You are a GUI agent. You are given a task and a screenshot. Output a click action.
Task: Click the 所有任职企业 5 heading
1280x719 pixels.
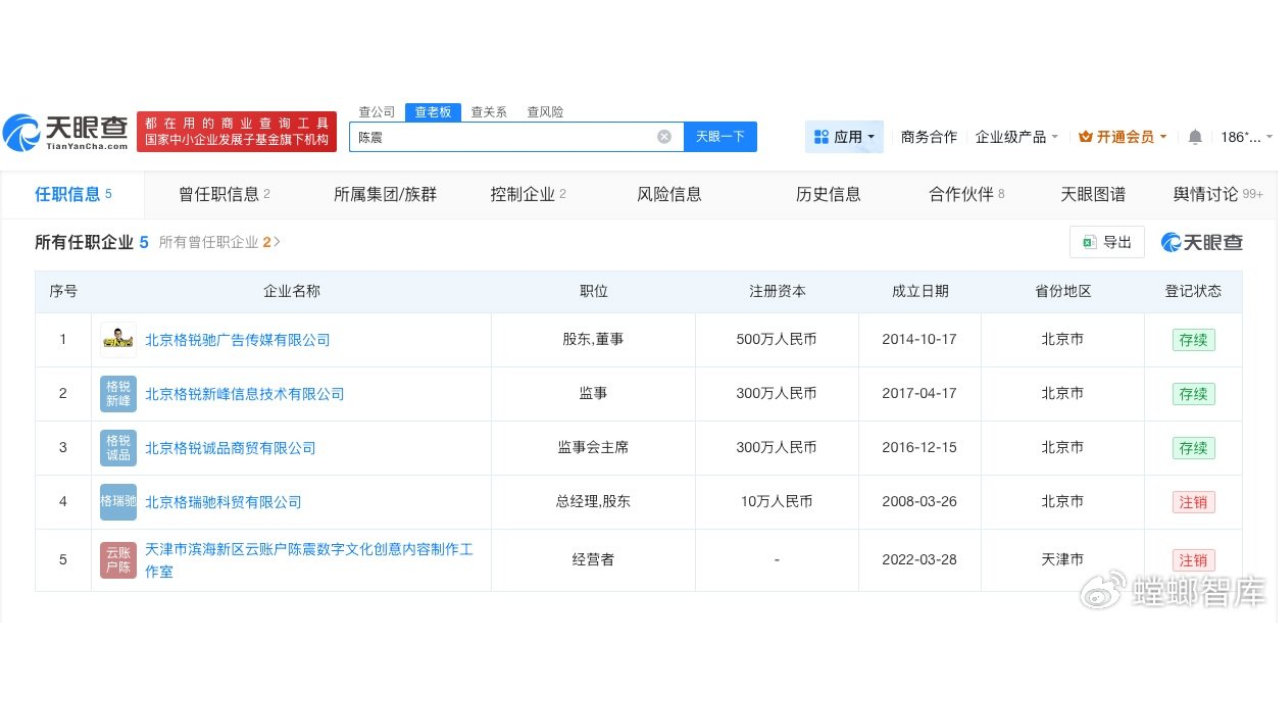click(x=92, y=242)
